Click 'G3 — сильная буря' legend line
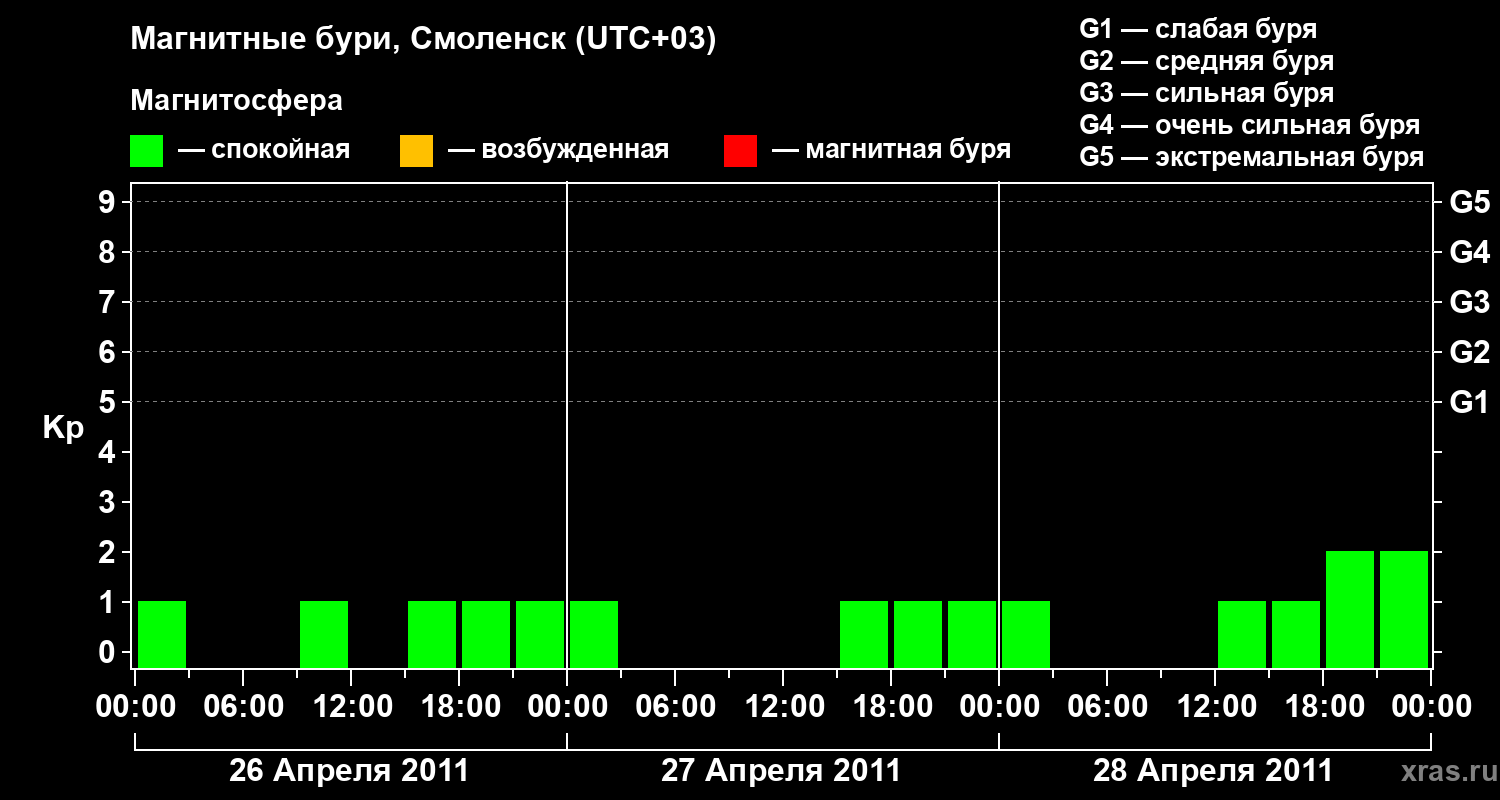Viewport: 1500px width, 800px height. [1206, 93]
